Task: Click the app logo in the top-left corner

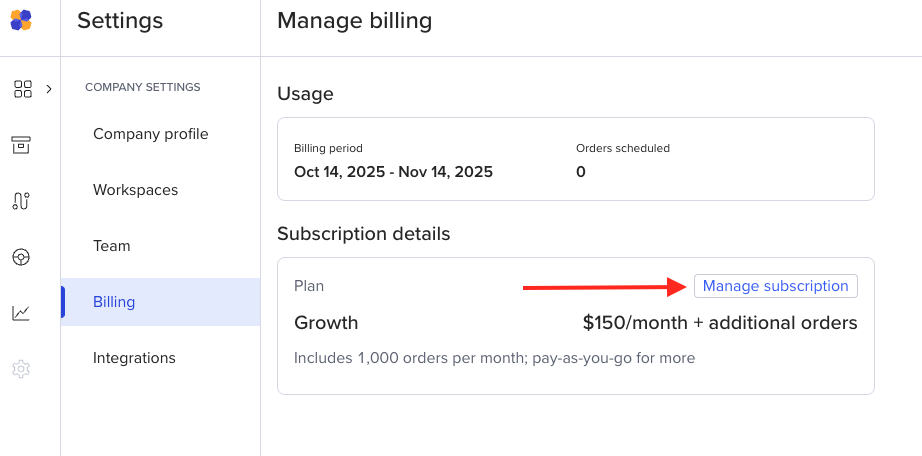Action: coord(21,20)
